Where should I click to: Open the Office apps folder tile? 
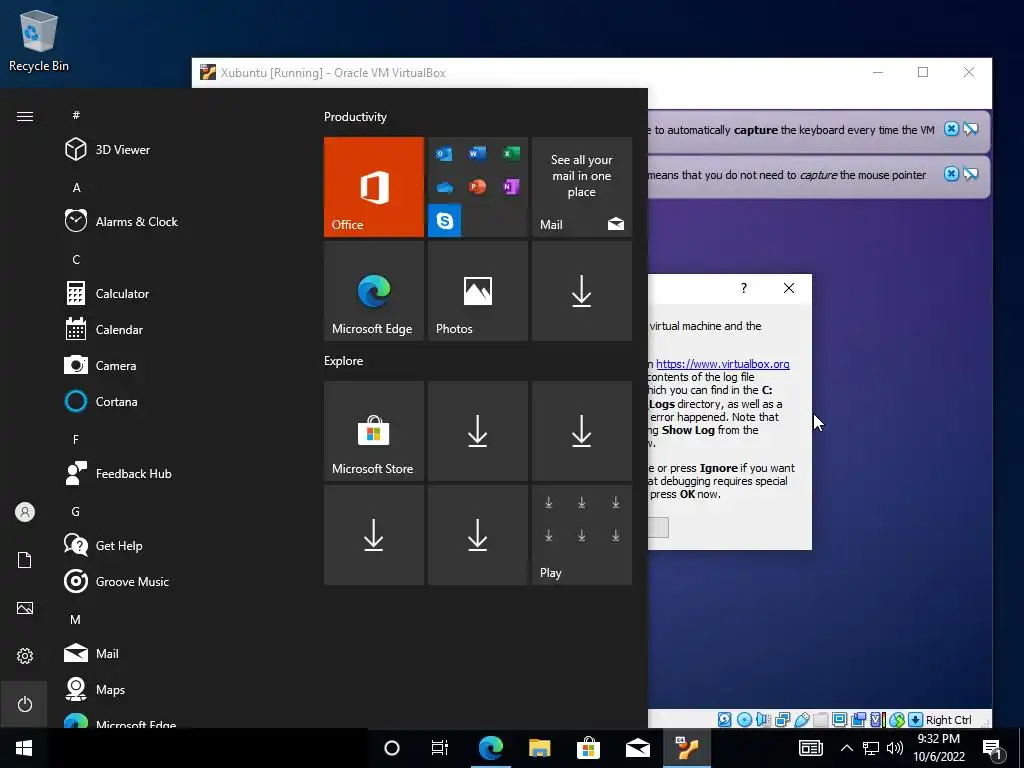[477, 187]
